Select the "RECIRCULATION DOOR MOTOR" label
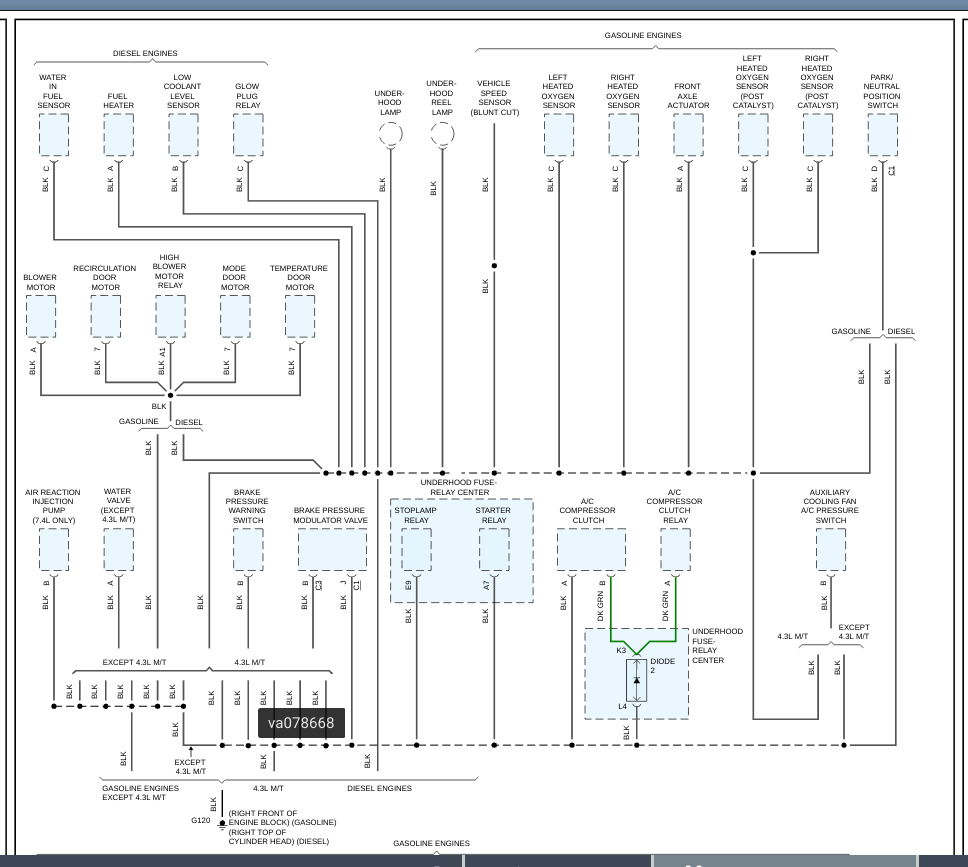968x867 pixels. point(105,277)
